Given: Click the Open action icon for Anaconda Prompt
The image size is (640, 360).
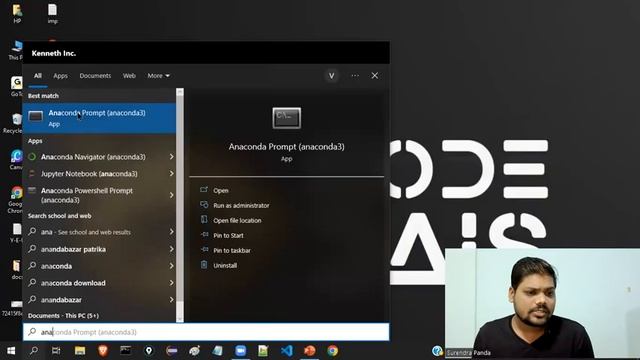Looking at the screenshot, I should coord(204,190).
